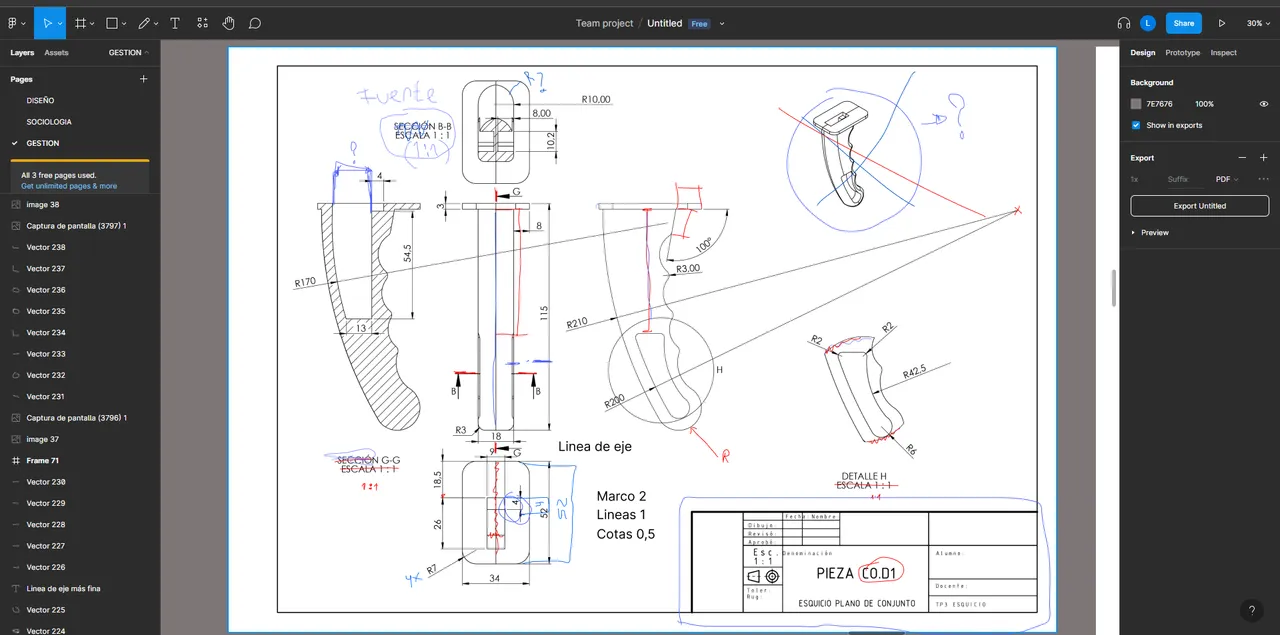Open the Prototype tab
The height and width of the screenshot is (635, 1280).
coord(1183,53)
